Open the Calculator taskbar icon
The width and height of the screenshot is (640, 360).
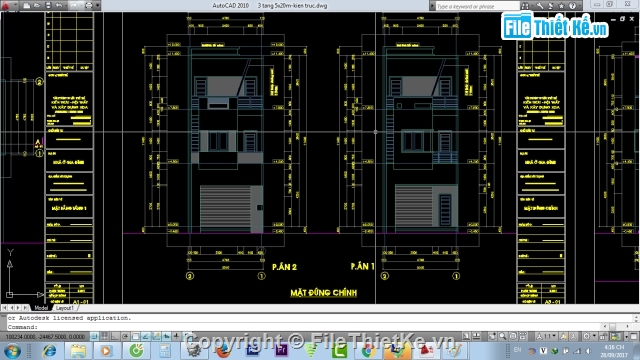click(x=165, y=351)
